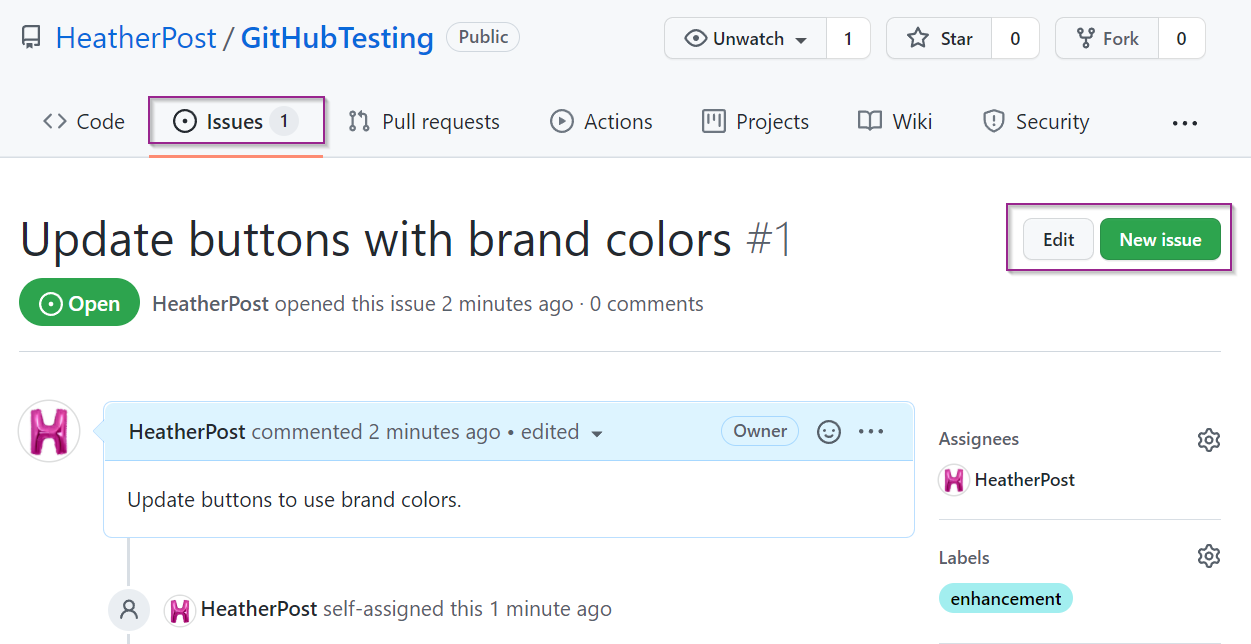
Task: Open the Assignees gear settings
Action: coord(1209,440)
